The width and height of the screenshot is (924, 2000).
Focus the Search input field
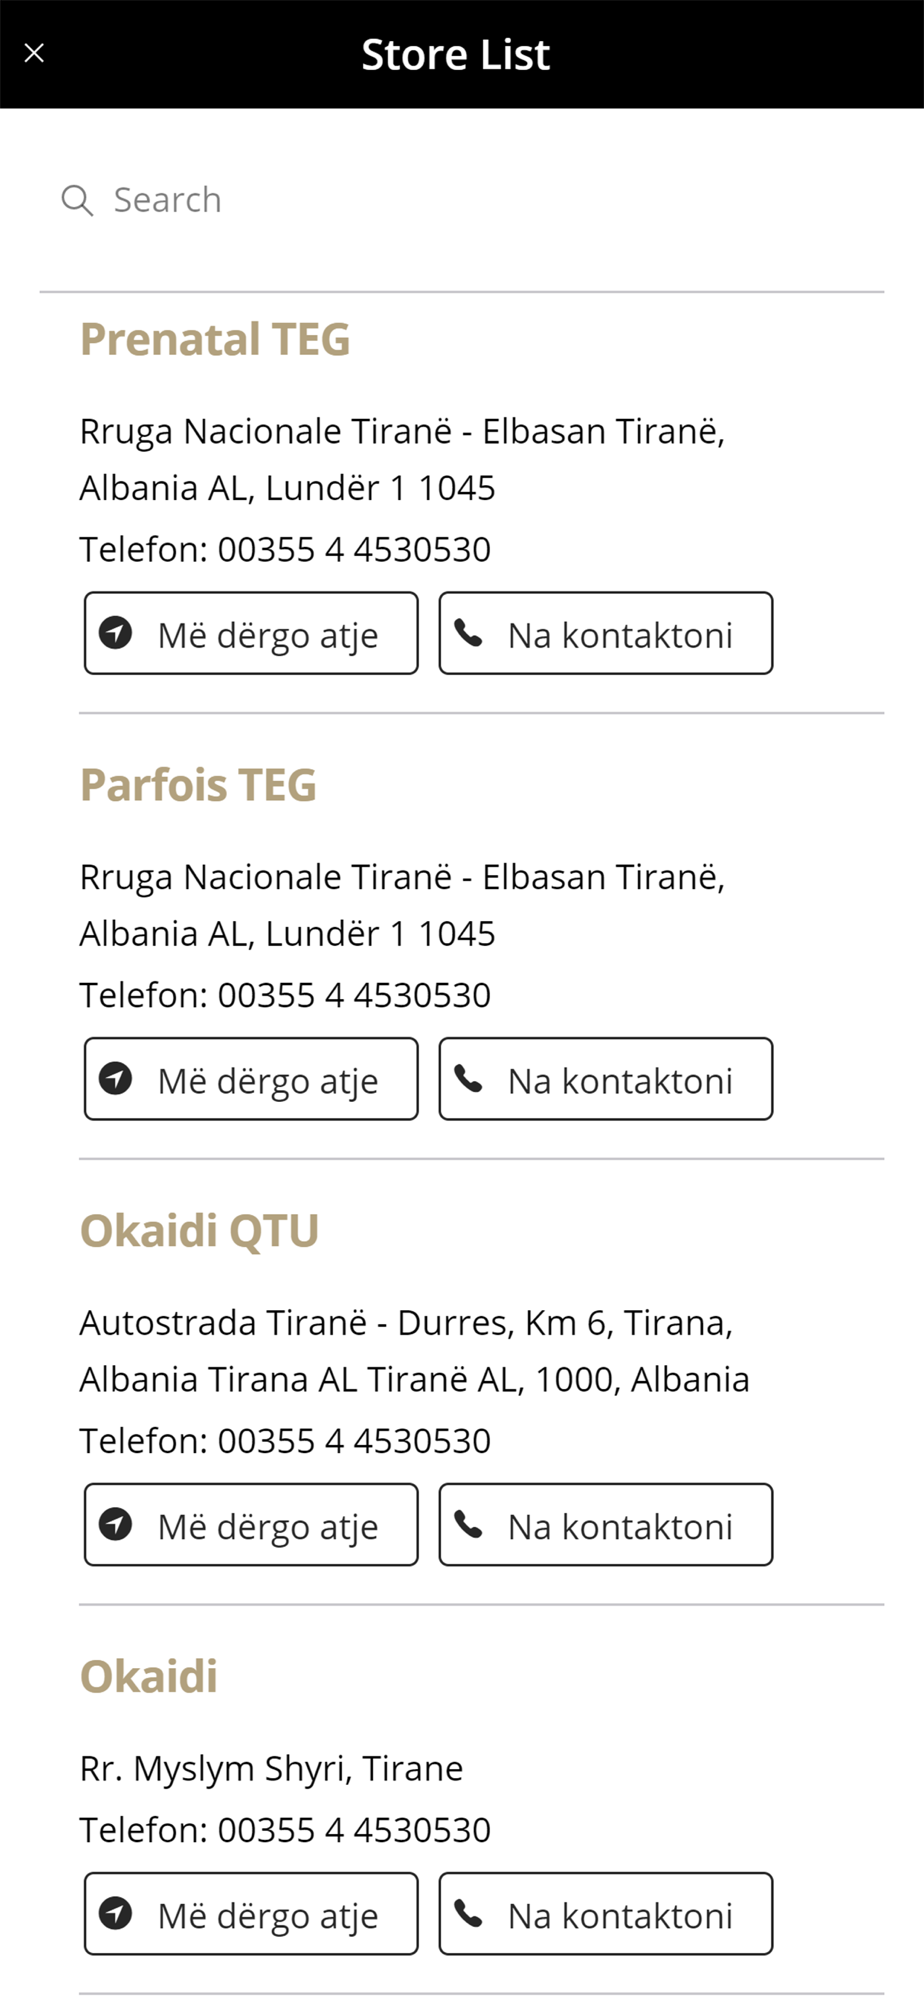(462, 200)
